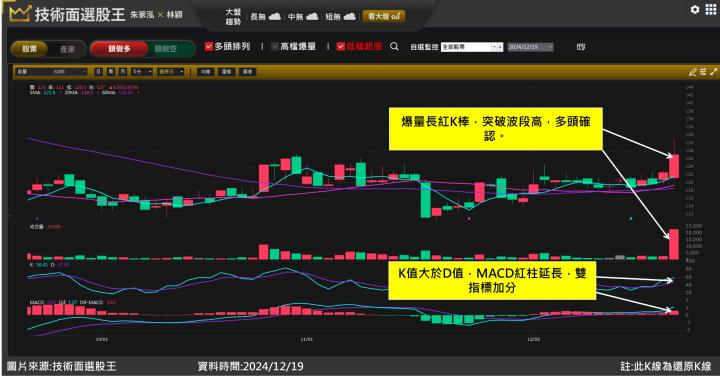Click the first toolbar button after 還原日
Image resolution: width=720 pixels, height=379 pixels.
click(205, 72)
